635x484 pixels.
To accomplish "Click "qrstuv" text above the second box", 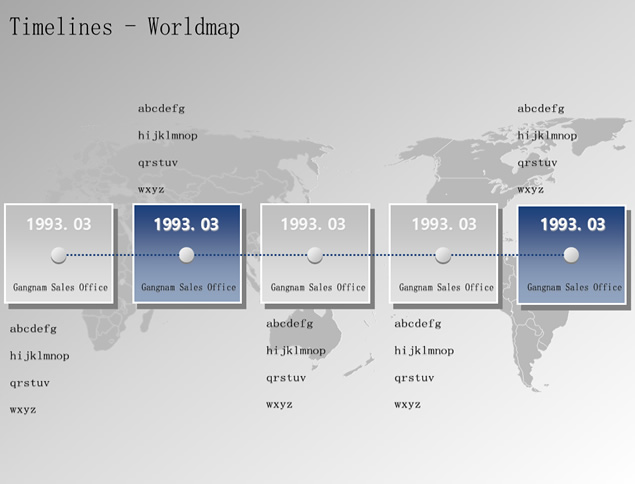I will 158,163.
